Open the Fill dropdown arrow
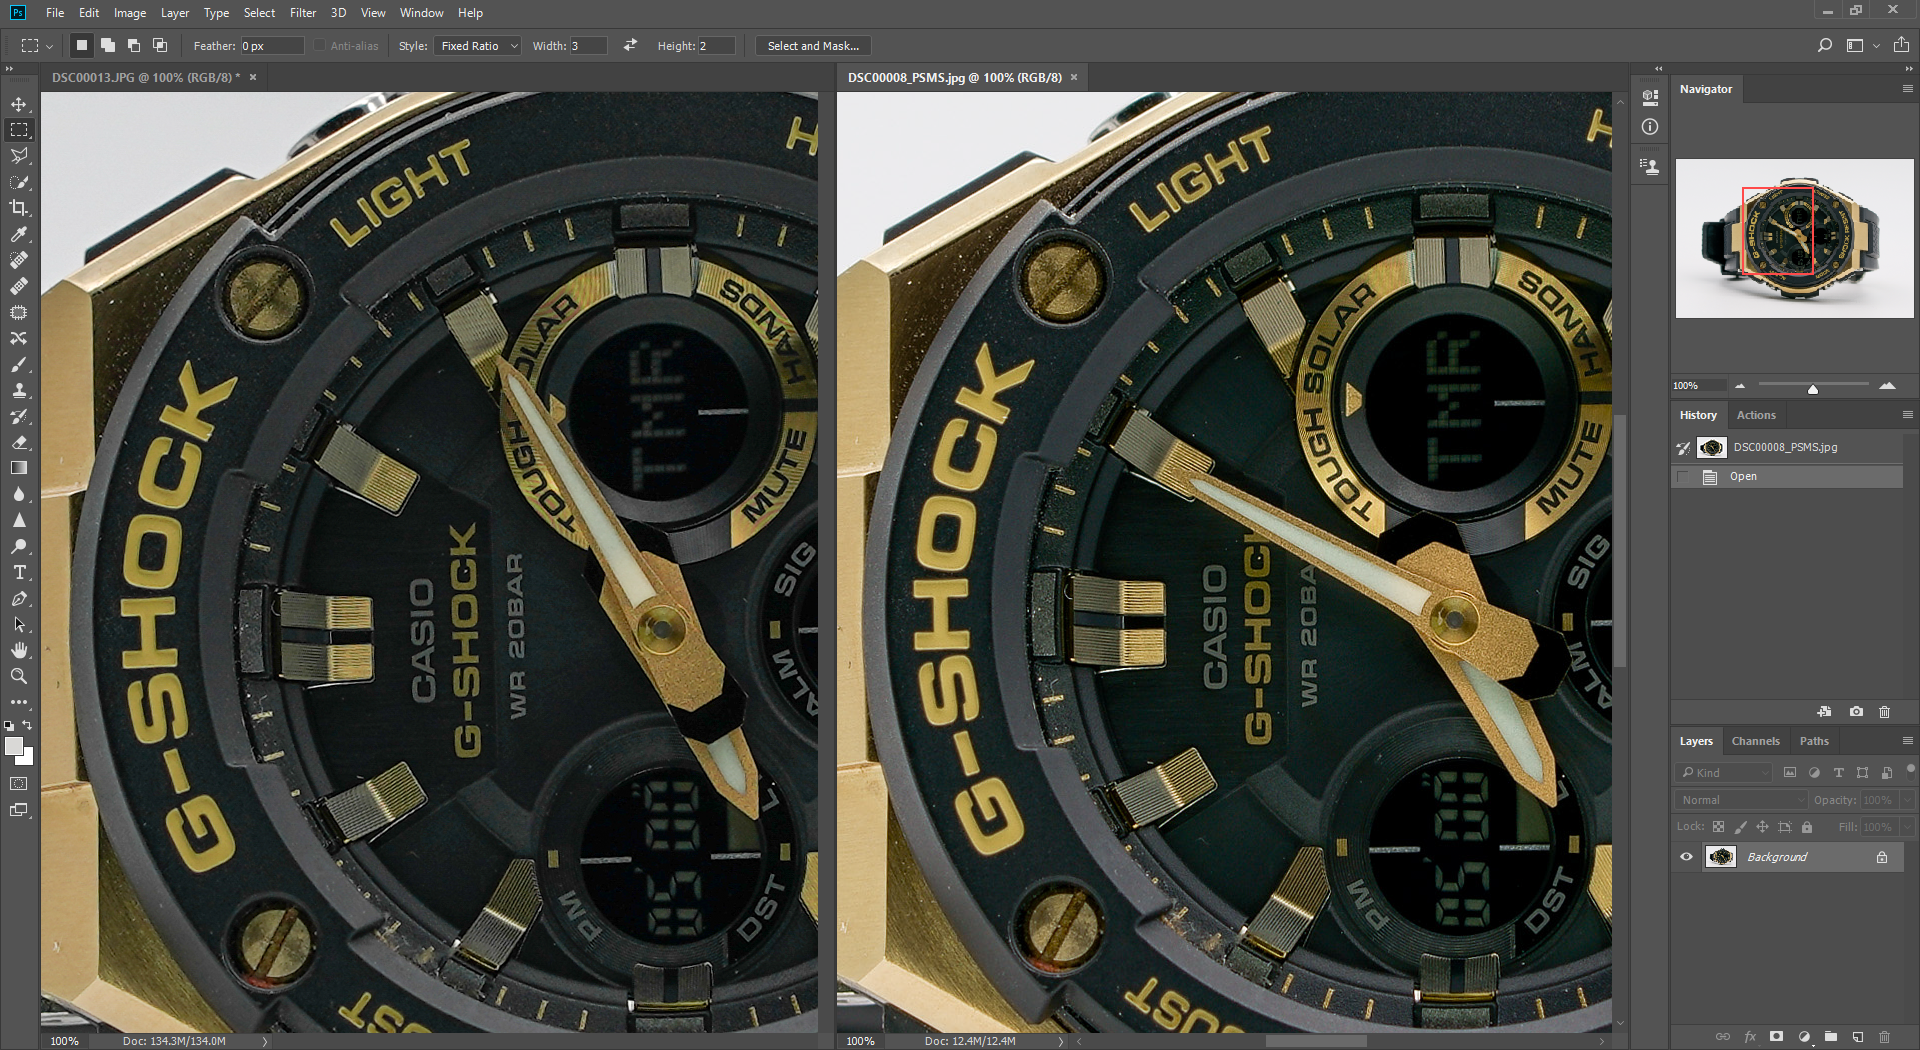 pos(1906,827)
